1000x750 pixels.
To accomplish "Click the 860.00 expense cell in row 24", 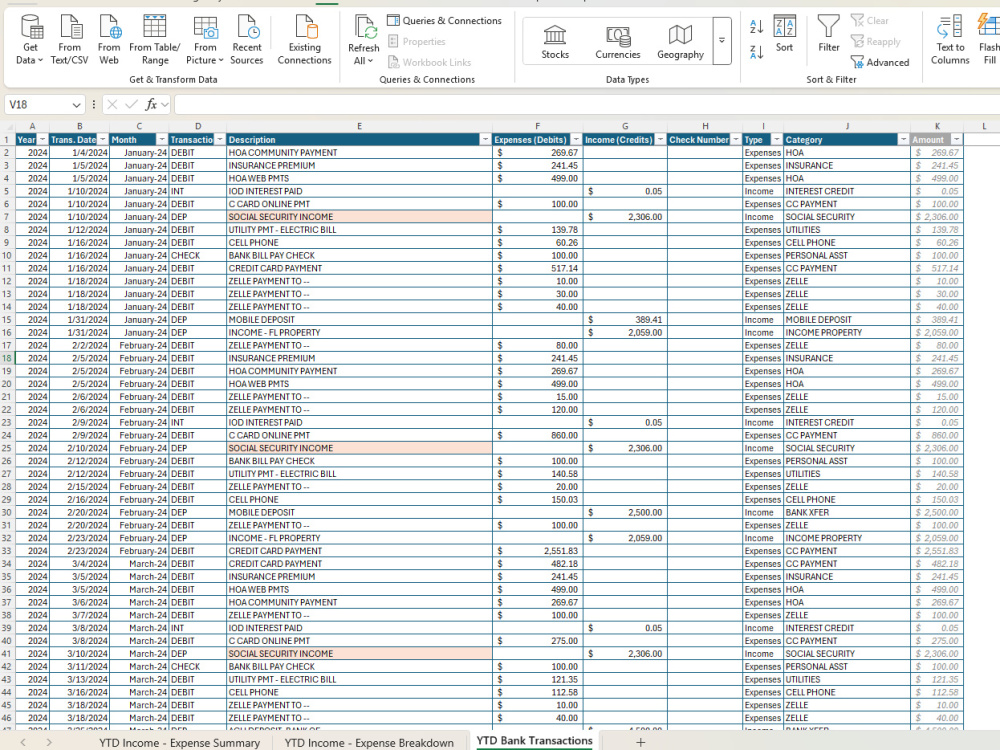I will 538,436.
